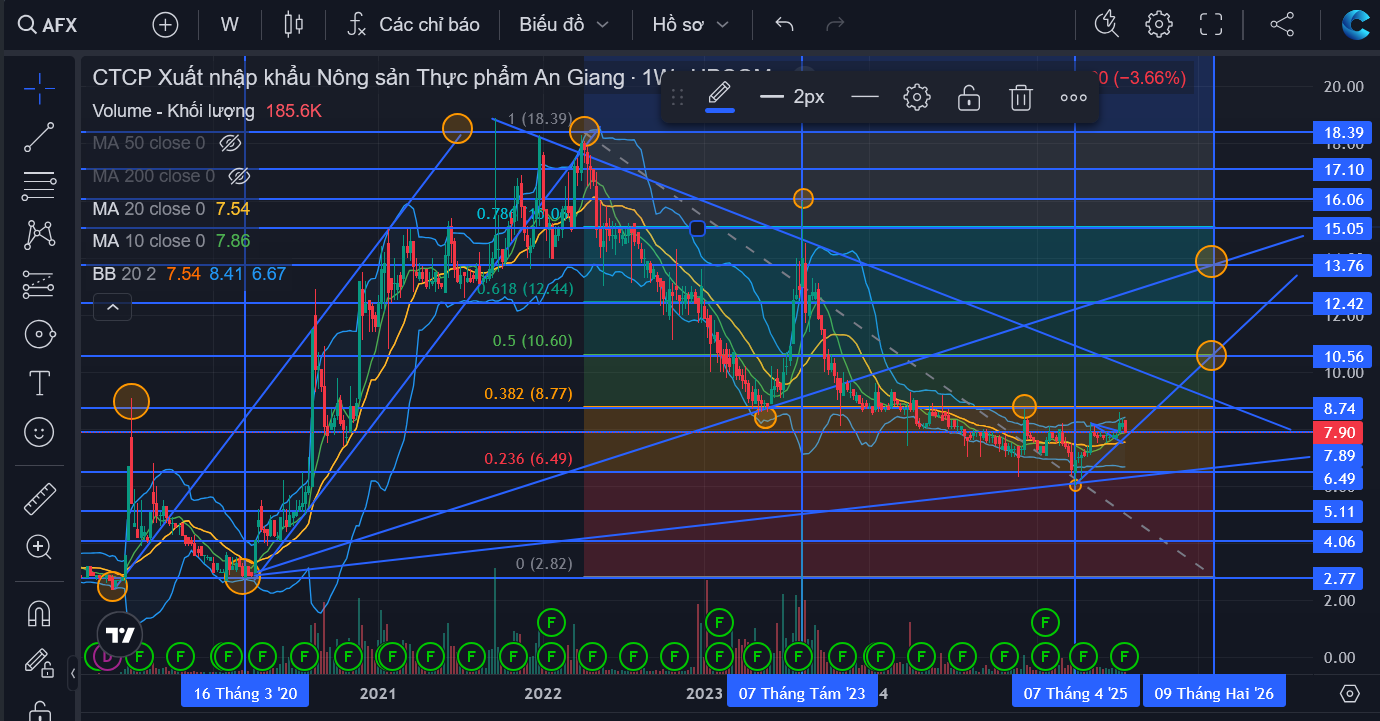The width and height of the screenshot is (1380, 721).
Task: Click the 18.39 price axis label
Action: click(1344, 132)
